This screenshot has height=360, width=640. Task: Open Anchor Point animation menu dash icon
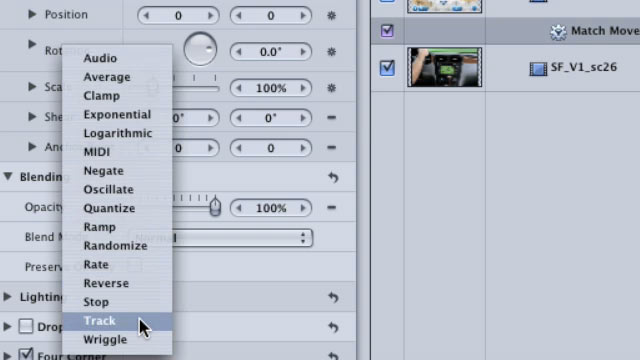pos(331,148)
